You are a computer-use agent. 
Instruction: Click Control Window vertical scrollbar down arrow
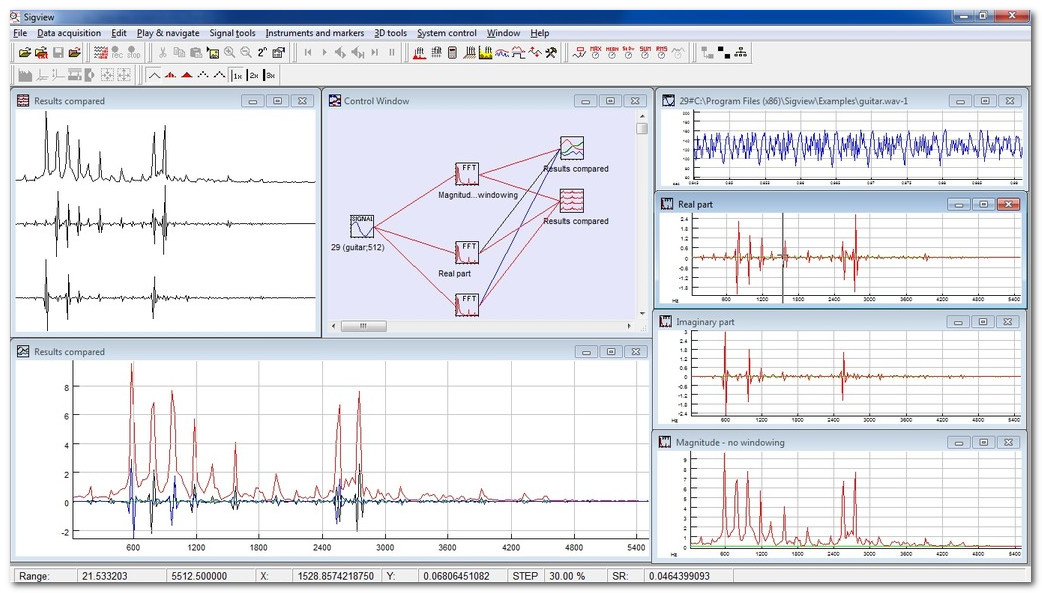(642, 314)
